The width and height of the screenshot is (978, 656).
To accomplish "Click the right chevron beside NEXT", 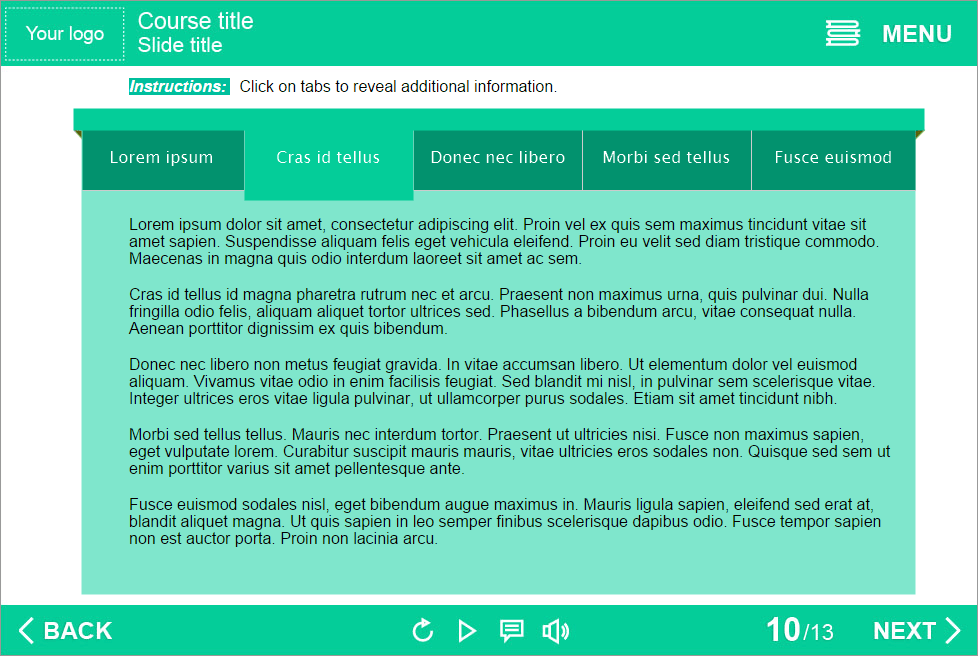I will point(953,630).
